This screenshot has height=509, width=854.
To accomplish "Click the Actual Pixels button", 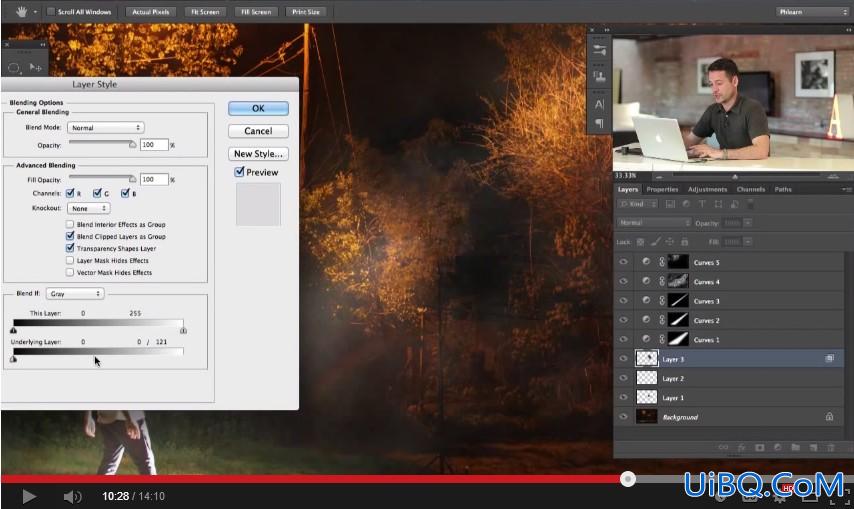I will (x=150, y=11).
